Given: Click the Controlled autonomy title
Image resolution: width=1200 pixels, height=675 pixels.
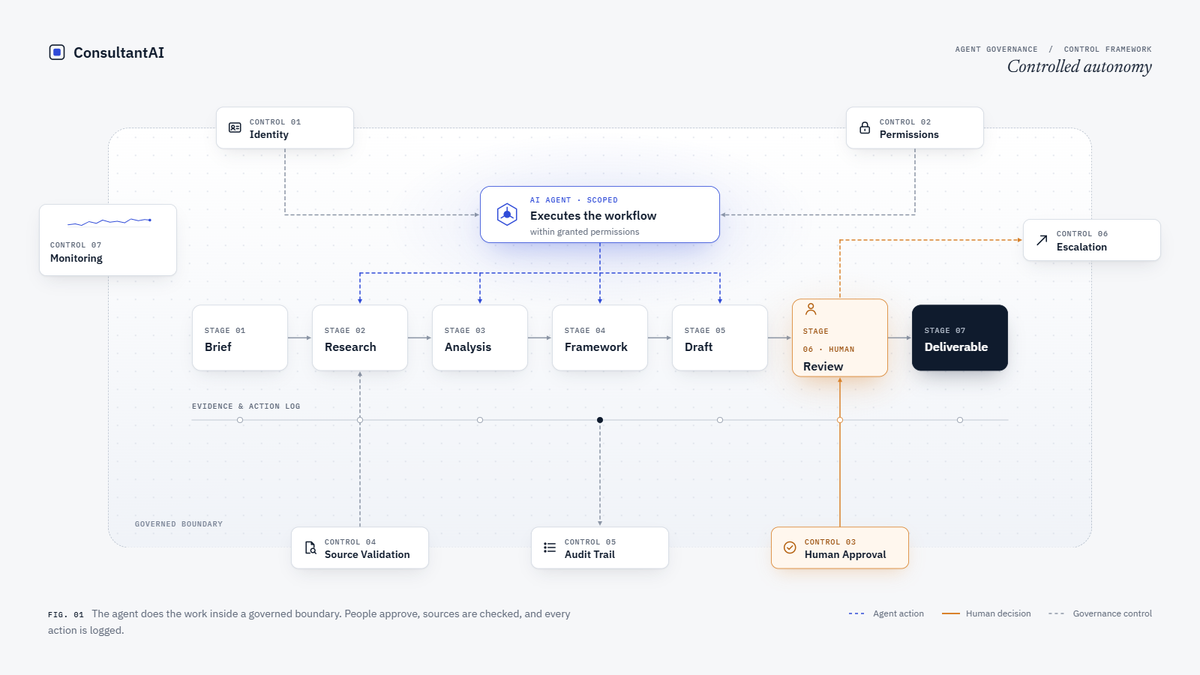Looking at the screenshot, I should pos(1079,67).
